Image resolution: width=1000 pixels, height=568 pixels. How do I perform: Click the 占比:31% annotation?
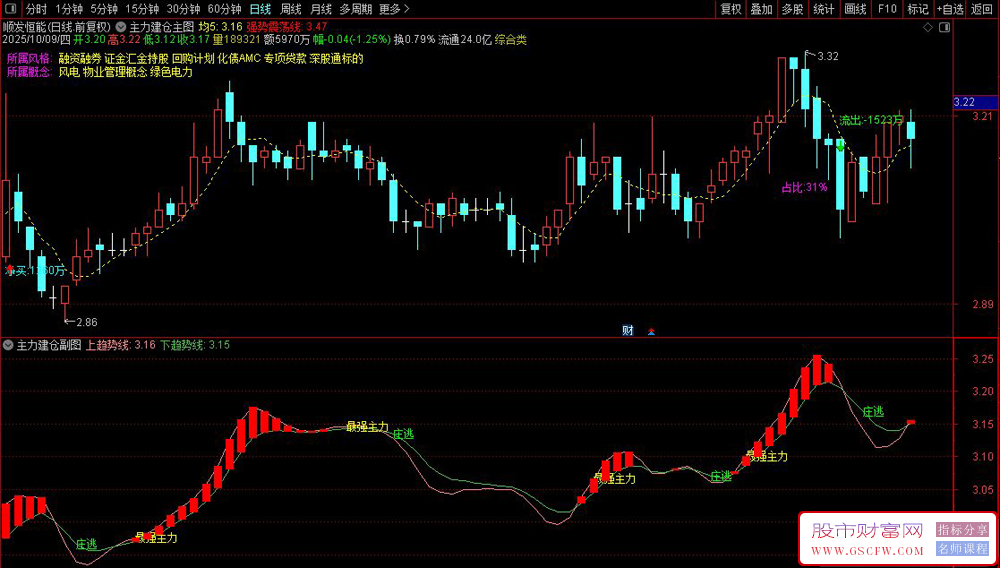[805, 187]
